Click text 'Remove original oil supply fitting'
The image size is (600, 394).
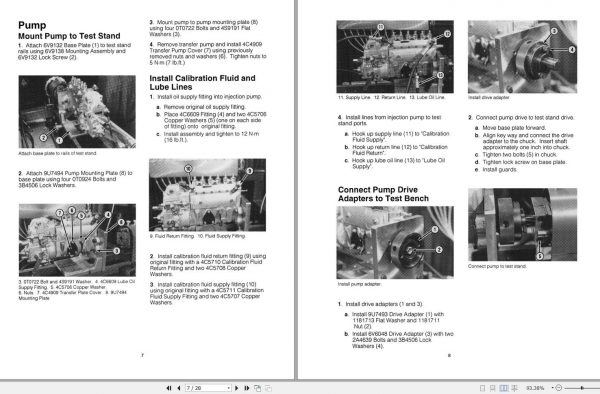coord(205,107)
